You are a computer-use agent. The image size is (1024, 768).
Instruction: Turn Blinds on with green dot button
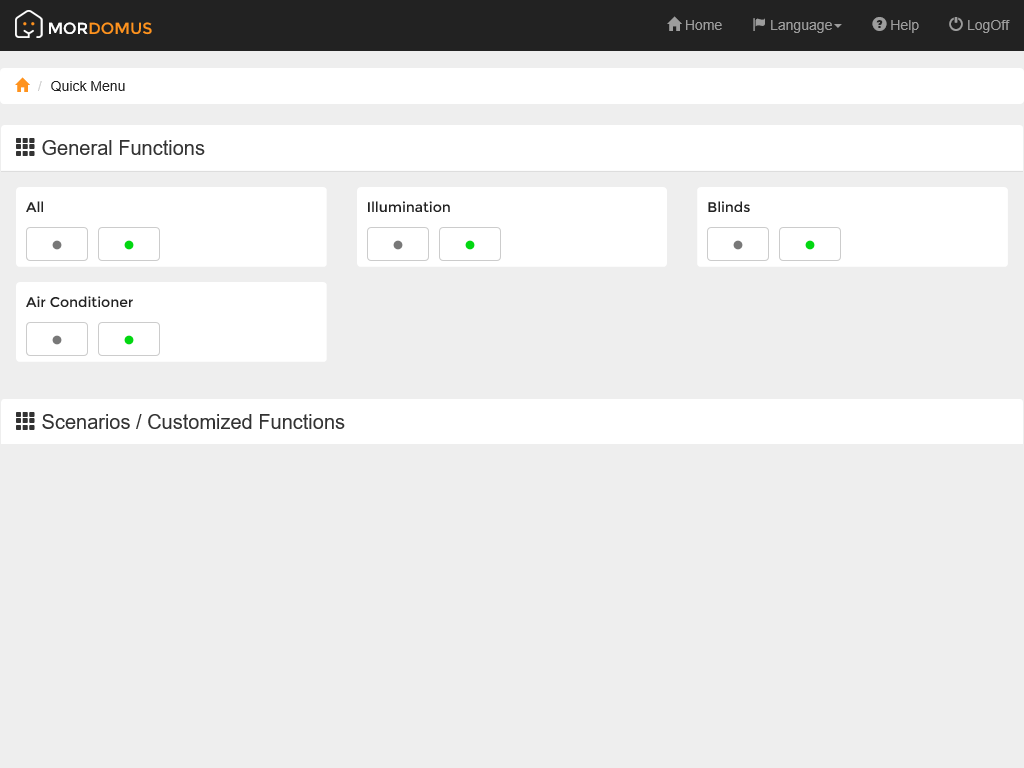coord(810,244)
